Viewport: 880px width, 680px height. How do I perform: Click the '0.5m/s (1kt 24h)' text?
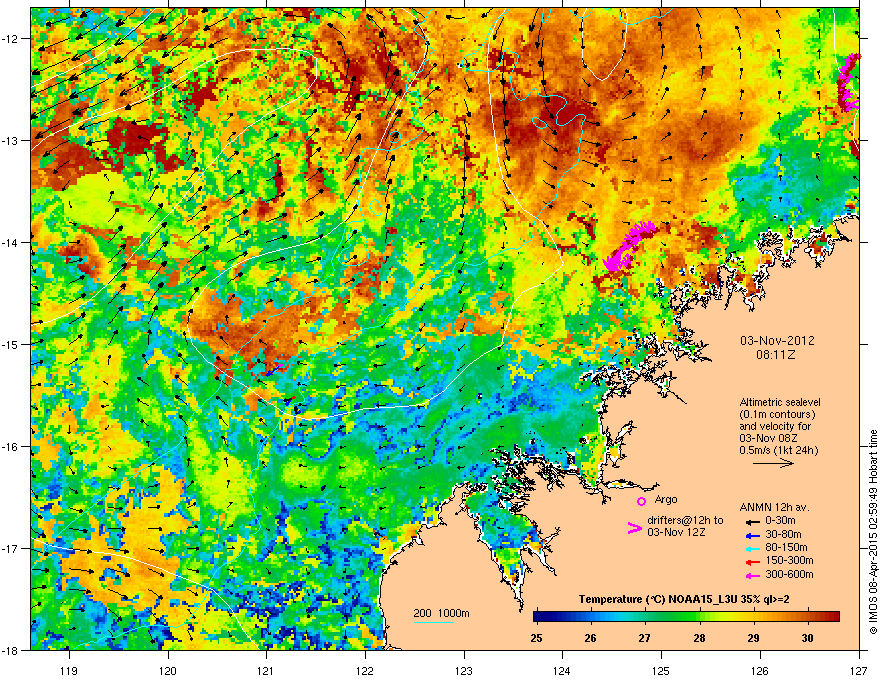pos(779,450)
